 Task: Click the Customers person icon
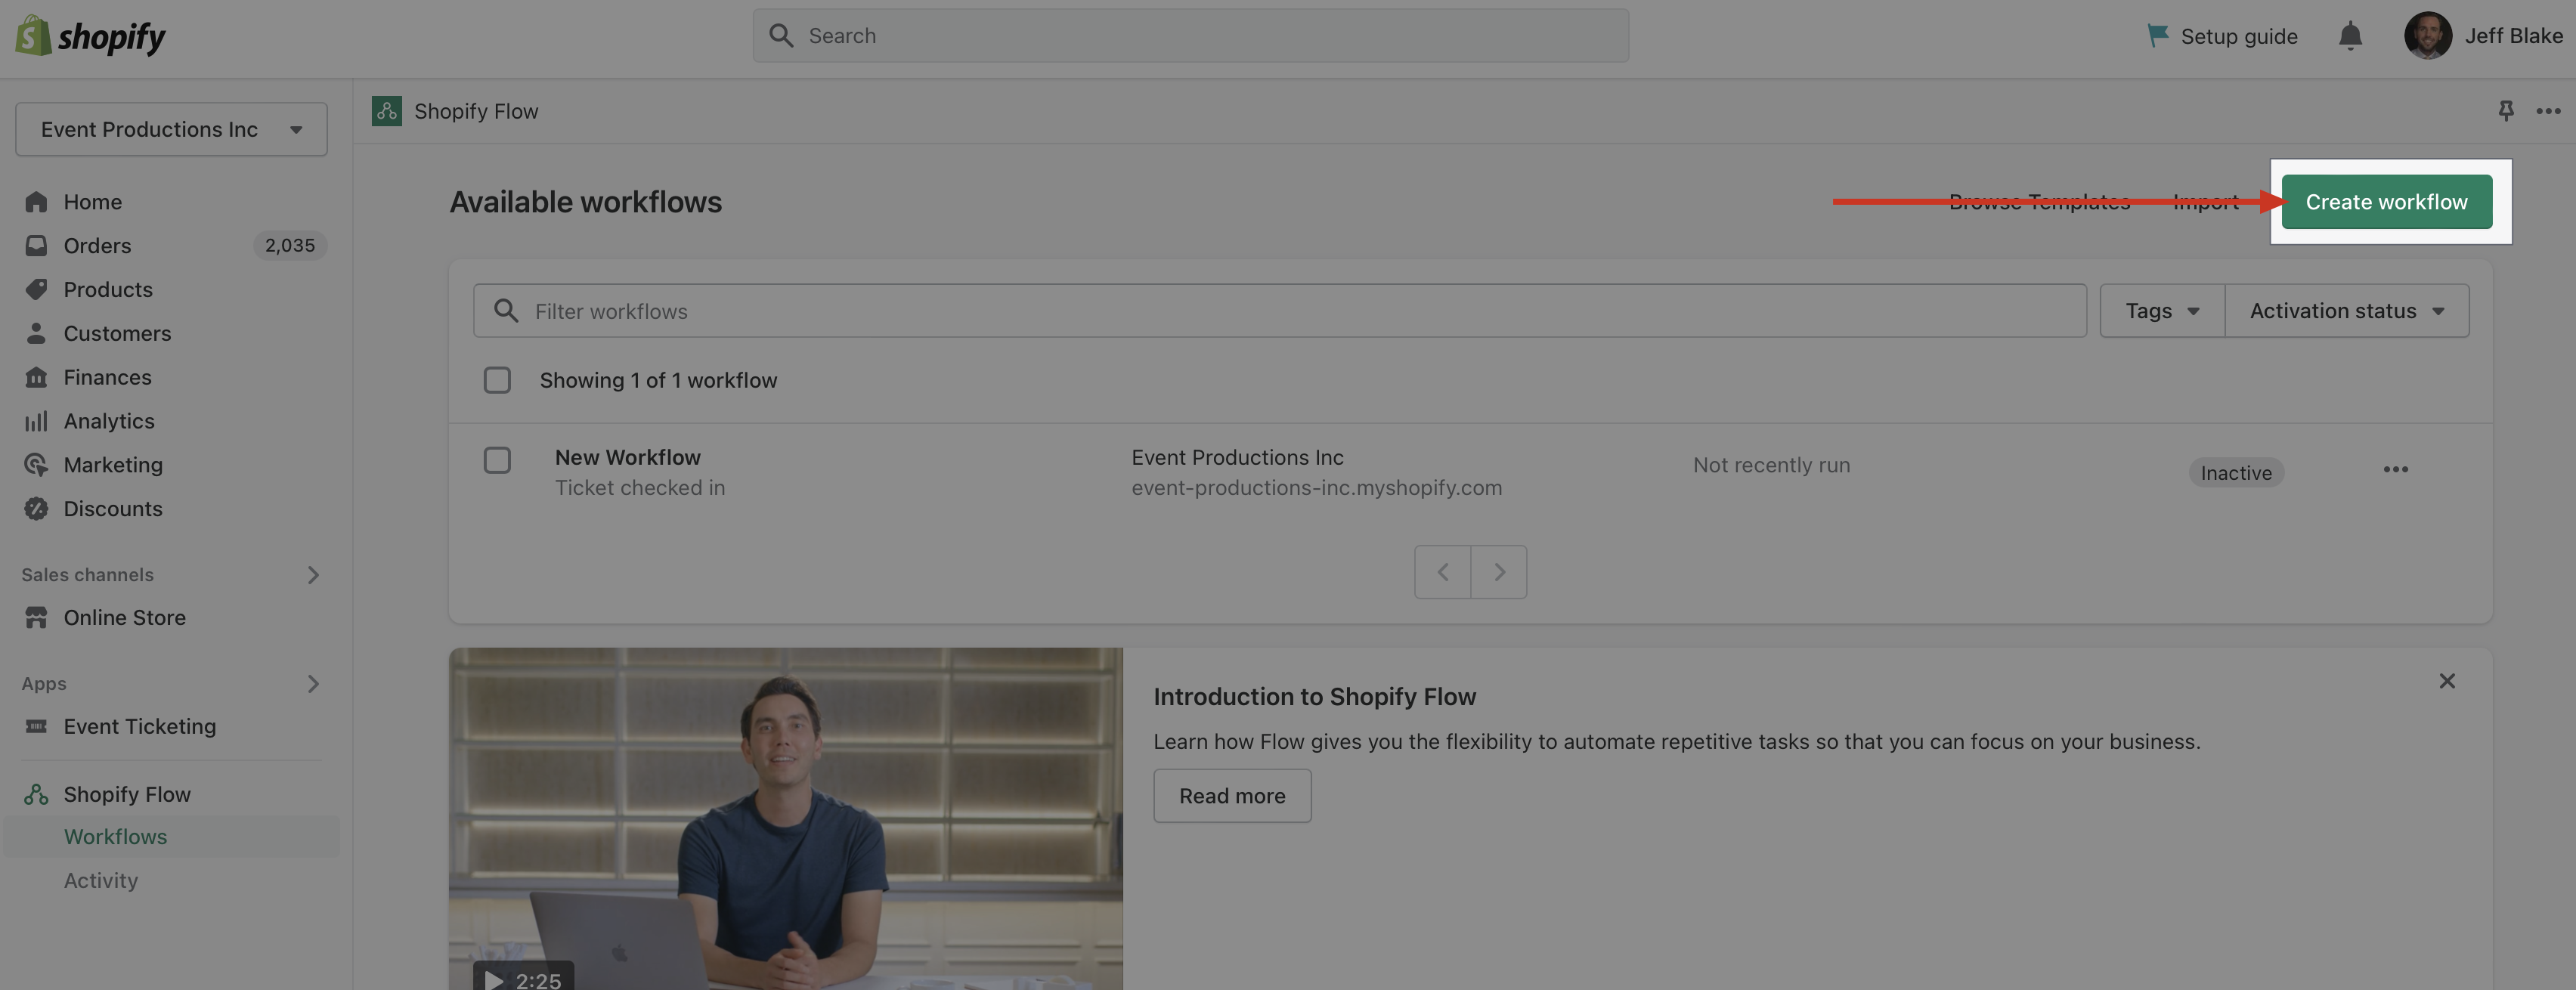point(36,334)
